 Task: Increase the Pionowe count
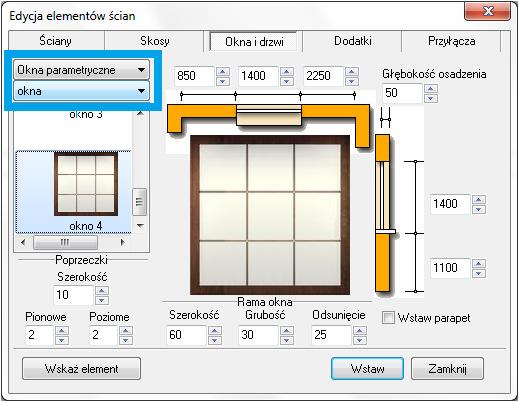pos(62,331)
